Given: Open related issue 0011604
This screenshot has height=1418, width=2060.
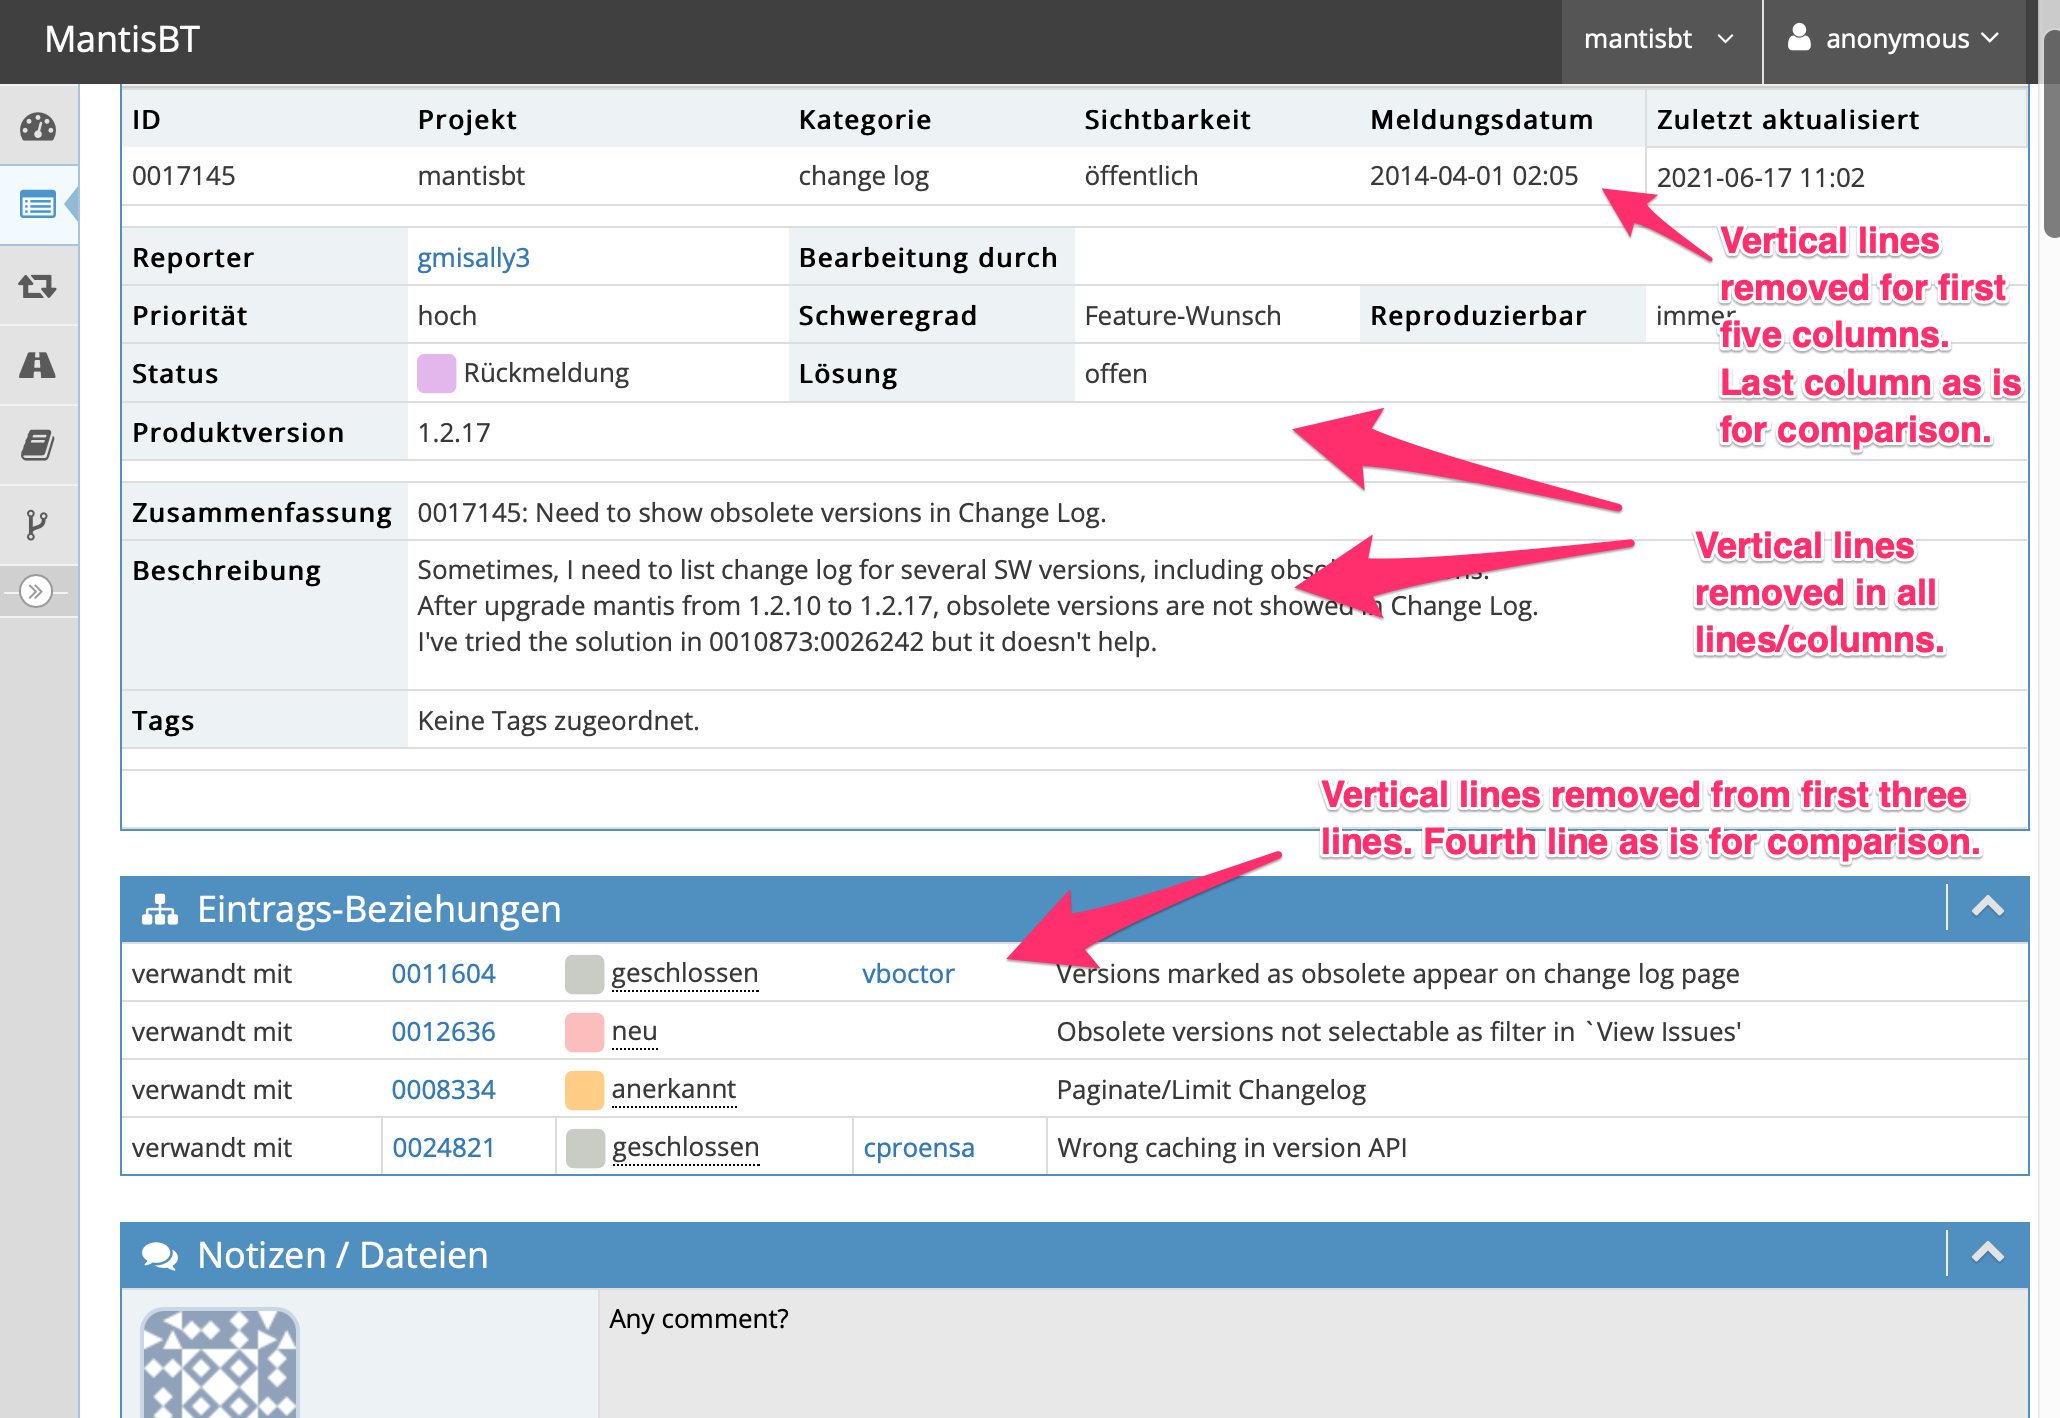Looking at the screenshot, I should [443, 974].
